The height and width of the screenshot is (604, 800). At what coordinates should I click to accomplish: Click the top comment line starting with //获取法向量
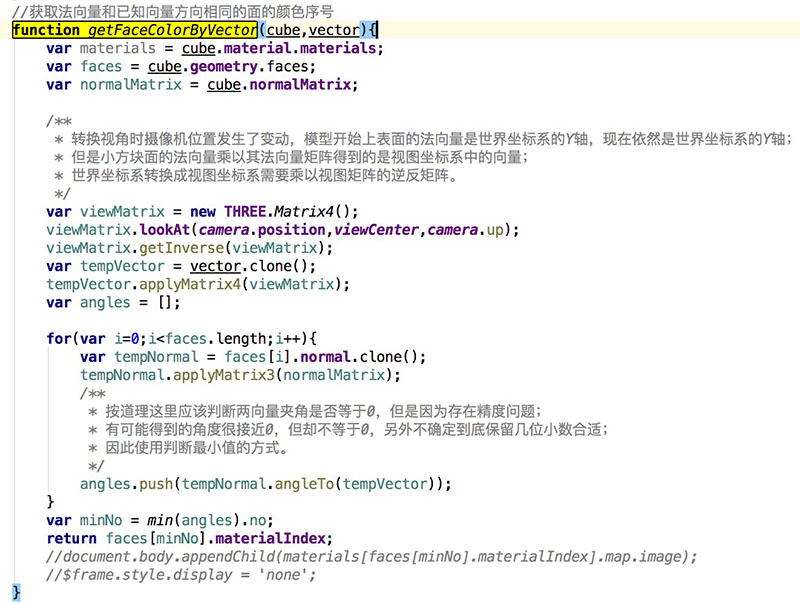[x=172, y=11]
